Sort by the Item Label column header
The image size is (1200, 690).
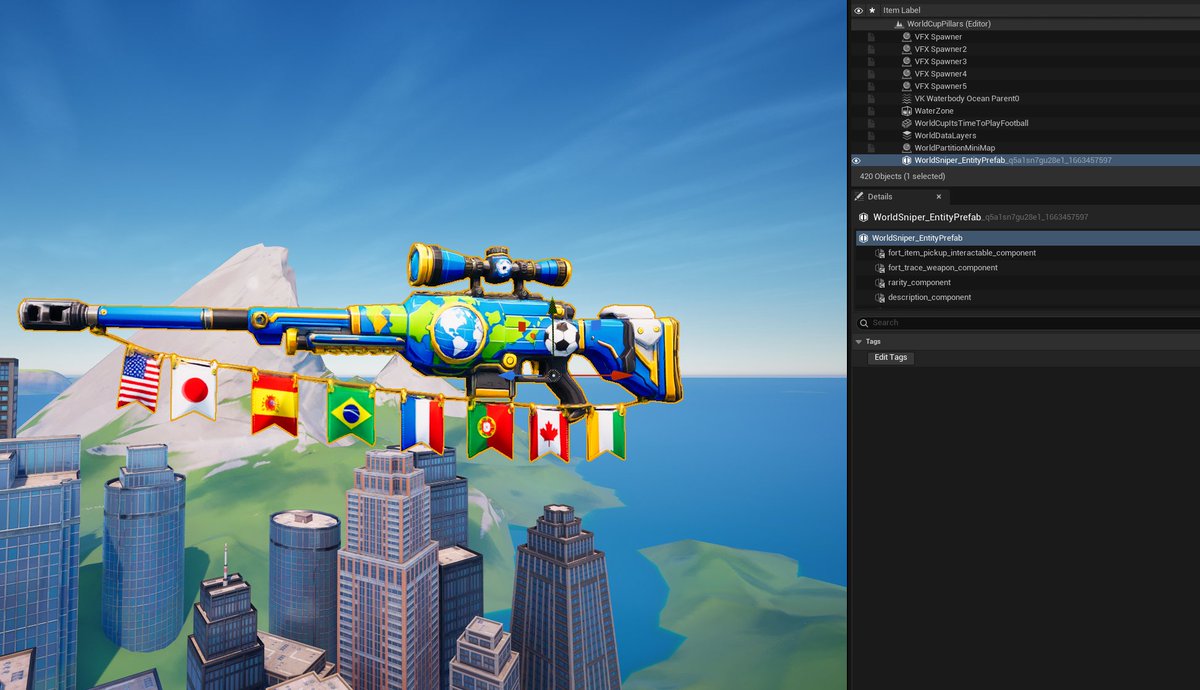pos(902,10)
